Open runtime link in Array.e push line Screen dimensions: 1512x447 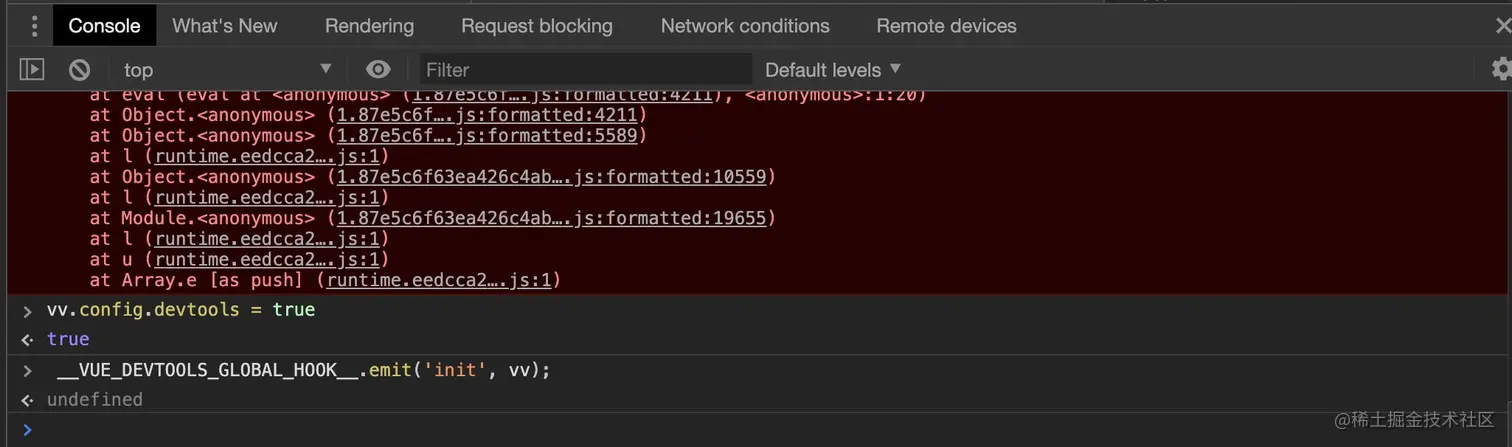tap(439, 280)
